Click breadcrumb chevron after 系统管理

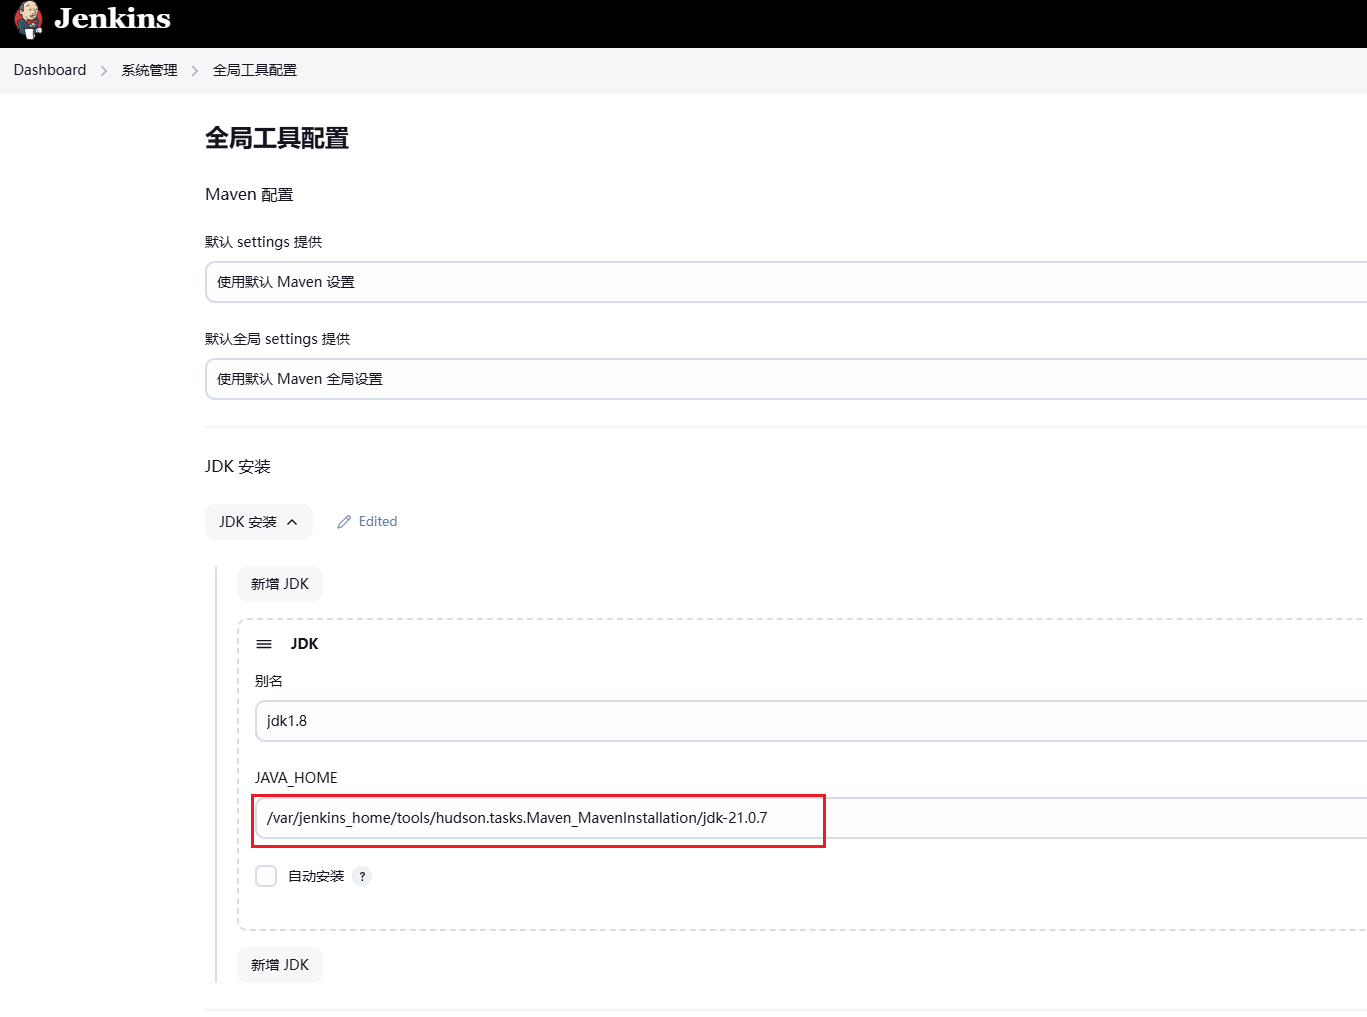pos(195,71)
